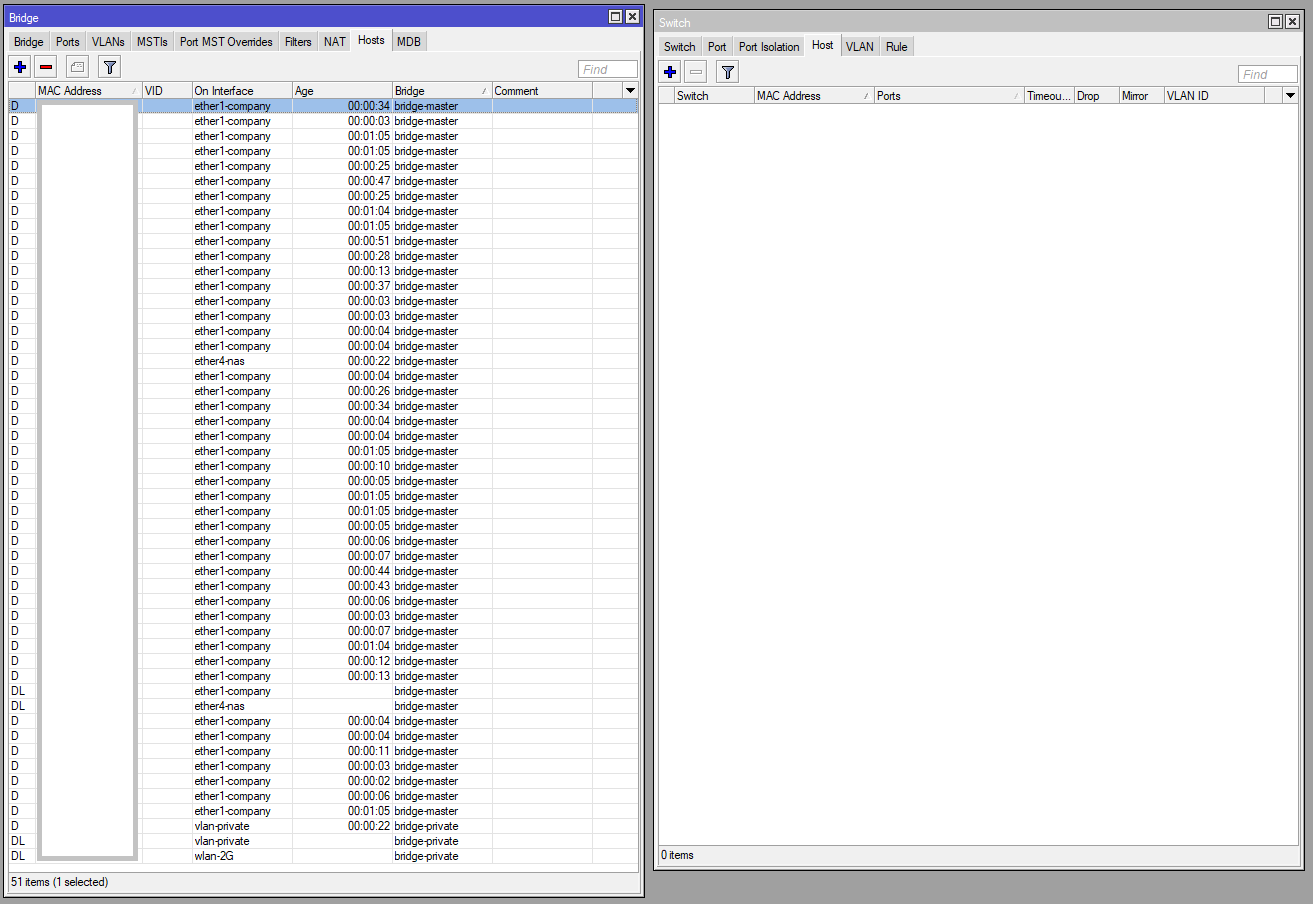Screen dimensions: 1313x904
Task: Click the Find field in Switch window
Action: pyautogui.click(x=1267, y=73)
